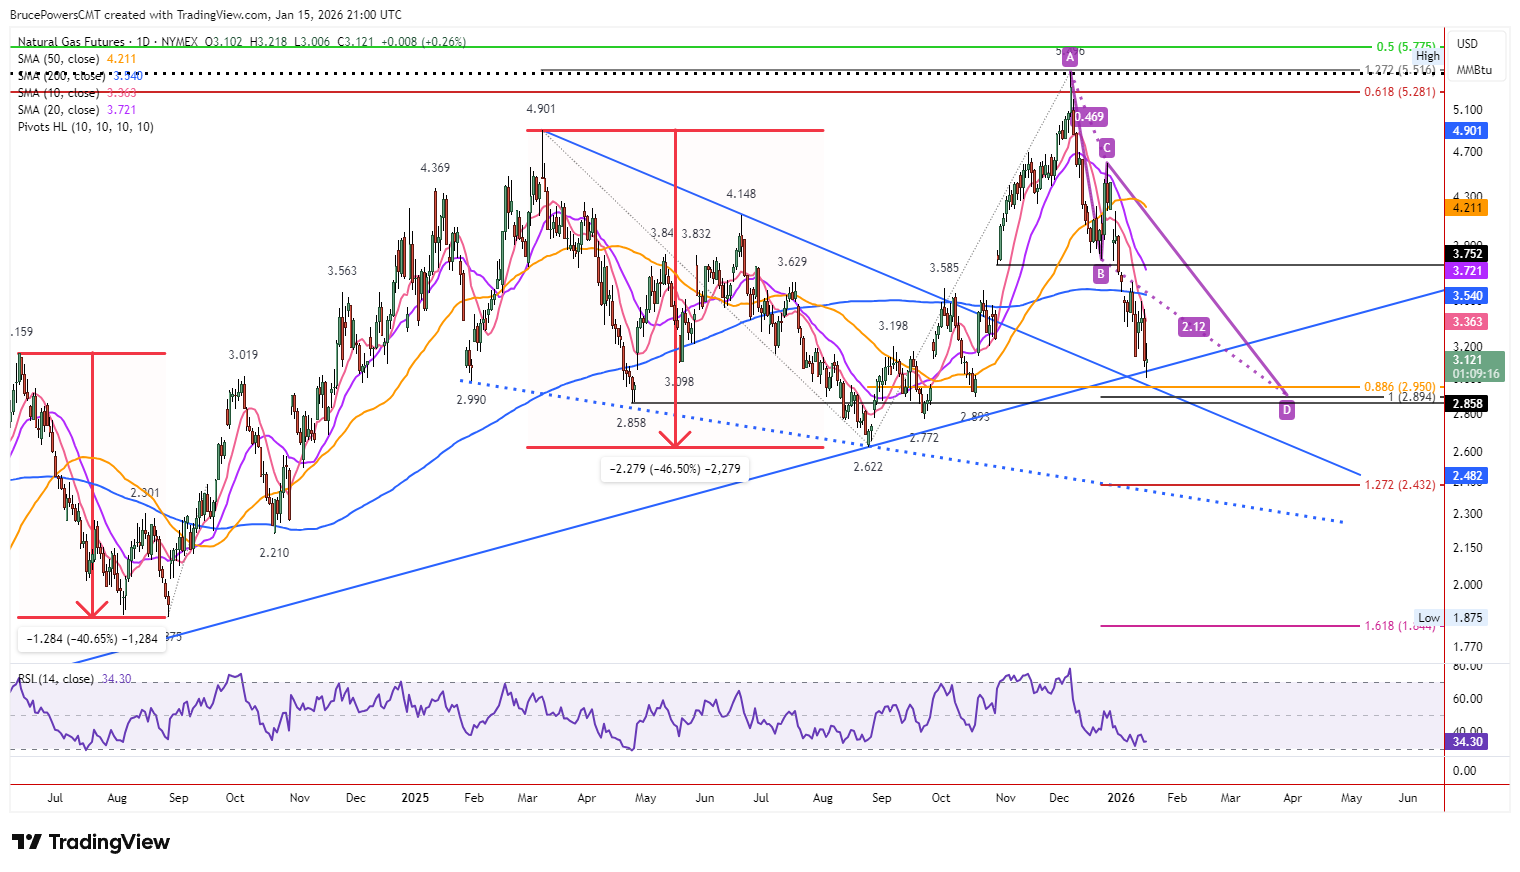Select the 0.469 ratio label badge

click(1089, 117)
